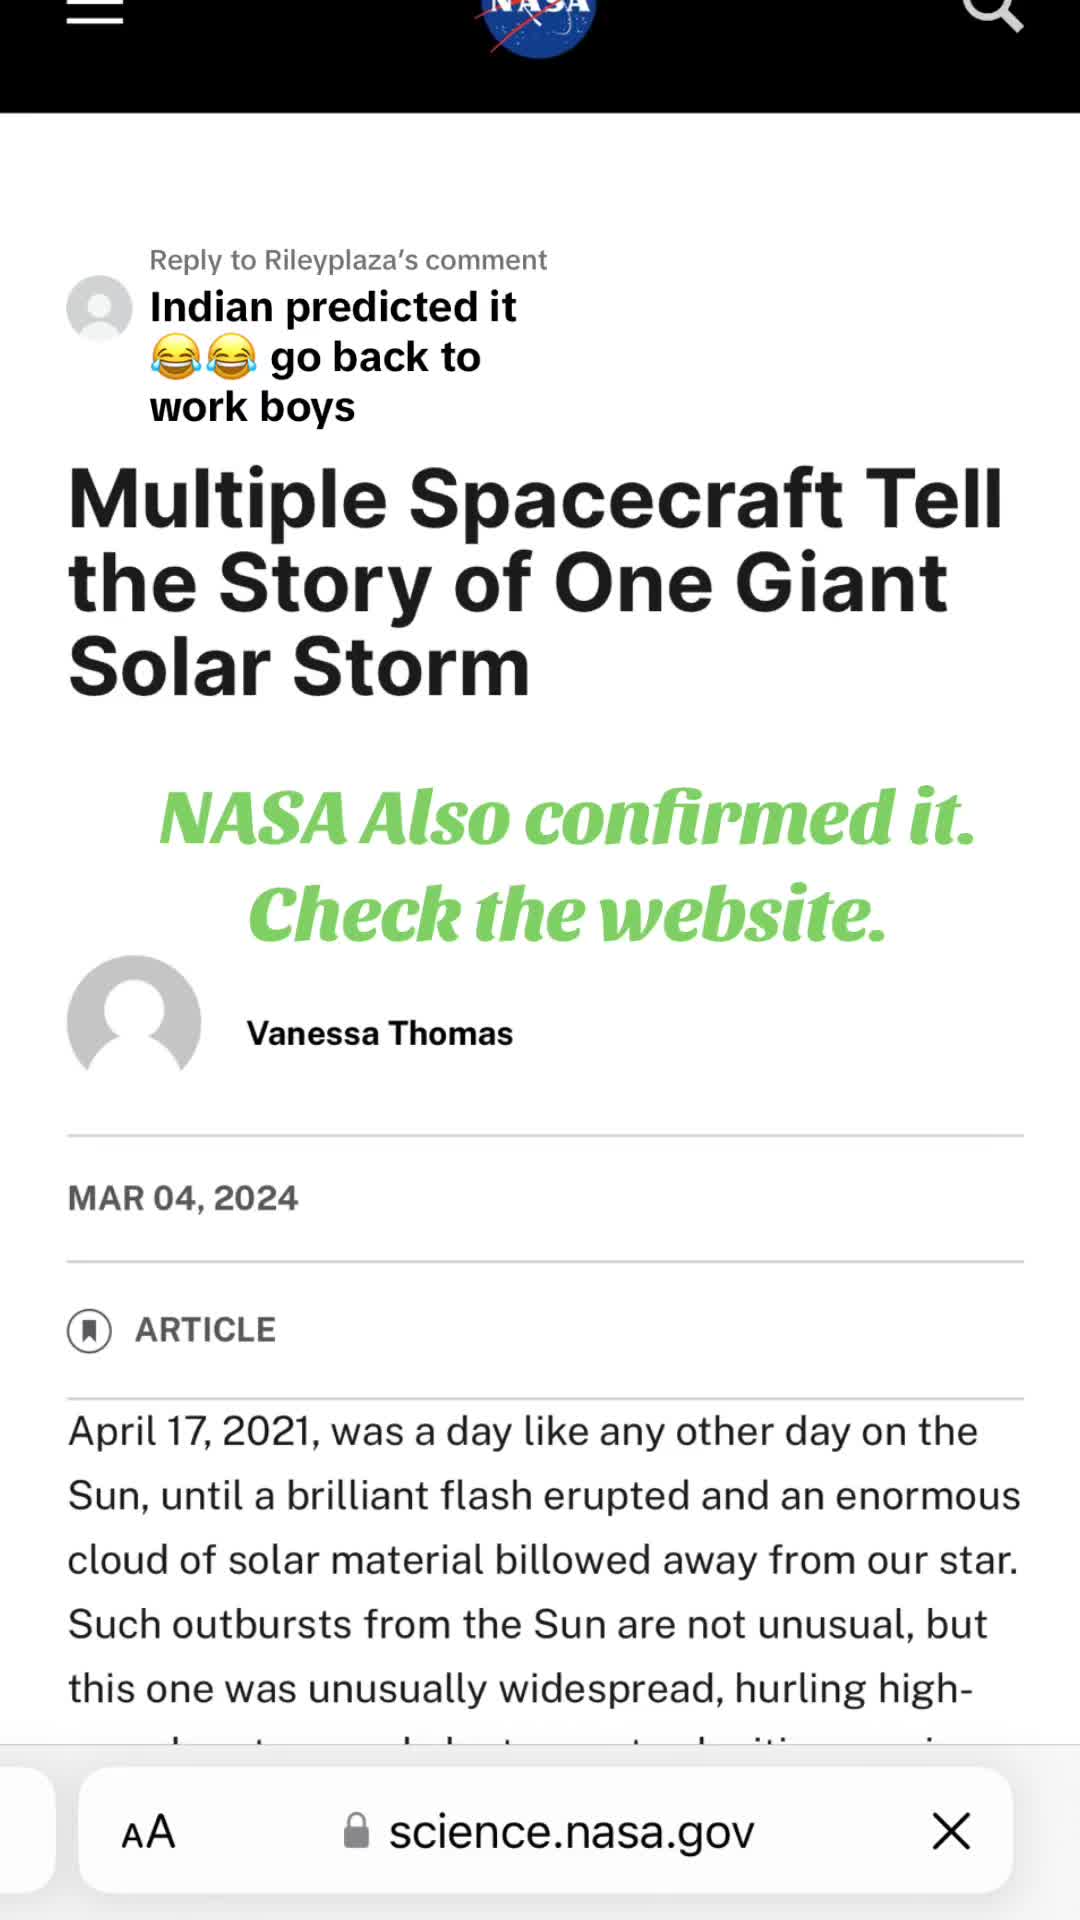Tap the ARTICLE category label
Screen dimensions: 1080x1920
205,1330
